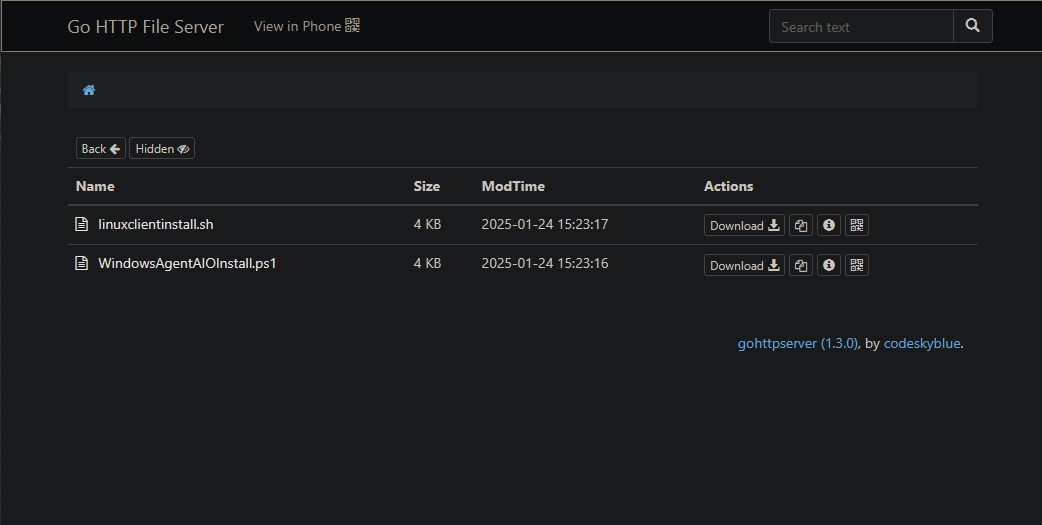Copy link for WindowsAgentAIOInstall.ps1
The width and height of the screenshot is (1042, 525).
801,265
